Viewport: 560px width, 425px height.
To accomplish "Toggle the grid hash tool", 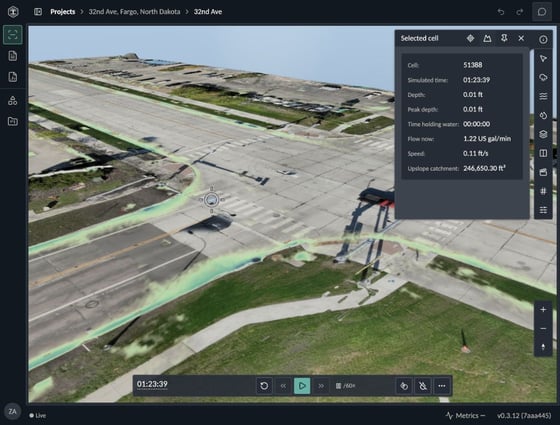I will click(543, 191).
